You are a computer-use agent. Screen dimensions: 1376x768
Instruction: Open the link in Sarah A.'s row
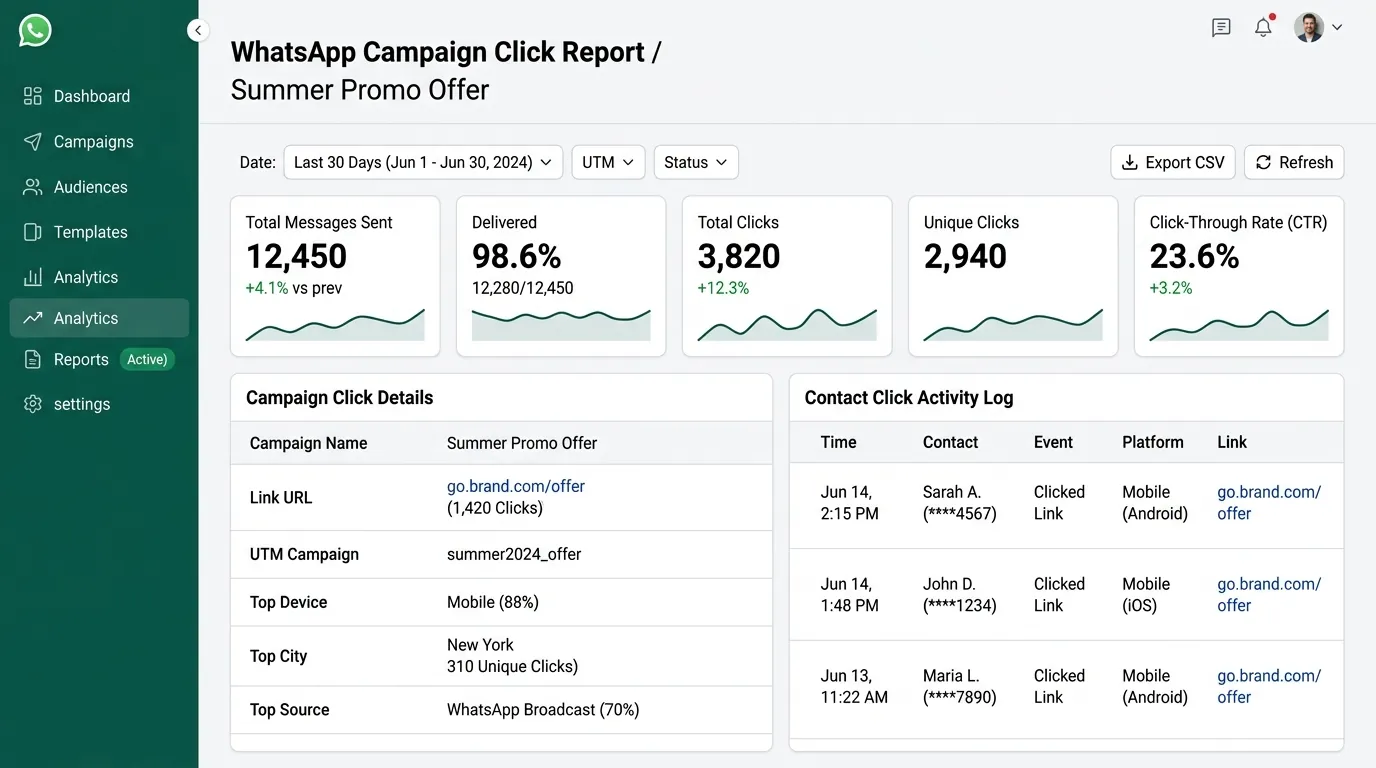click(x=1269, y=503)
